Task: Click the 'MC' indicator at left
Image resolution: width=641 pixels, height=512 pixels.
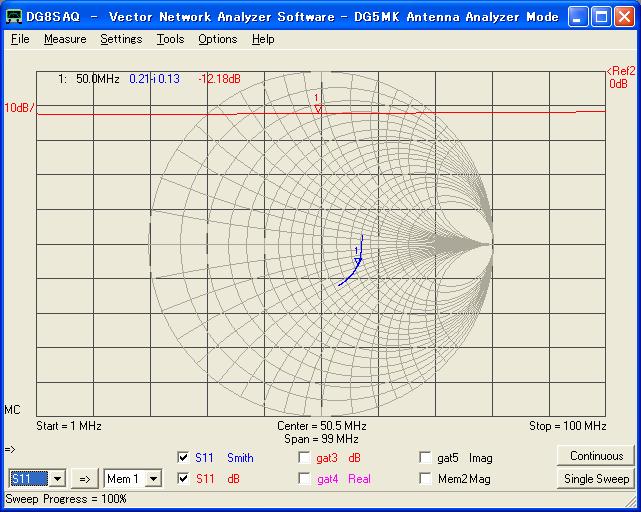Action: (x=12, y=410)
